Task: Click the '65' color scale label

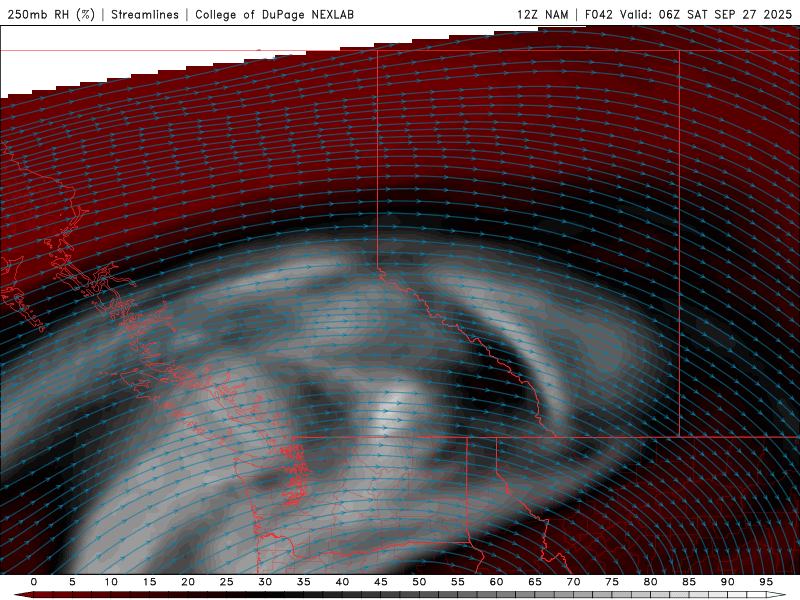Action: [535, 582]
